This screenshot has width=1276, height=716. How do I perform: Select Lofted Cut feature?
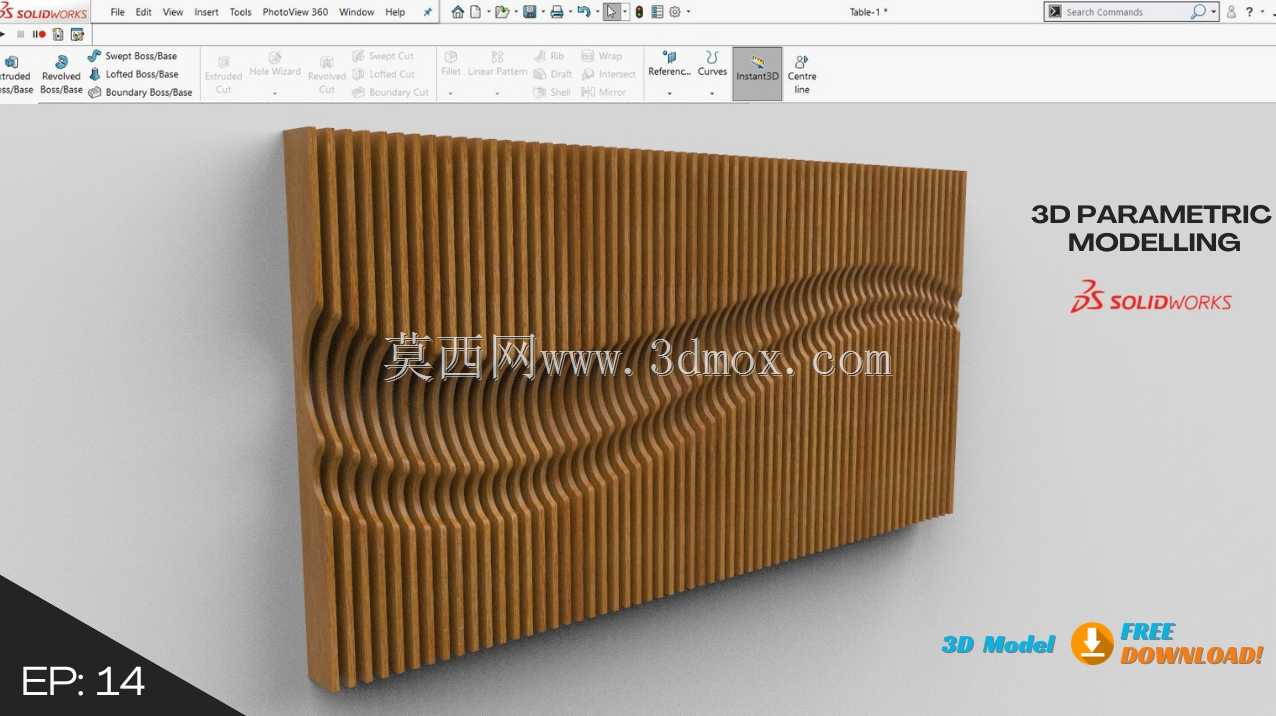tap(383, 74)
